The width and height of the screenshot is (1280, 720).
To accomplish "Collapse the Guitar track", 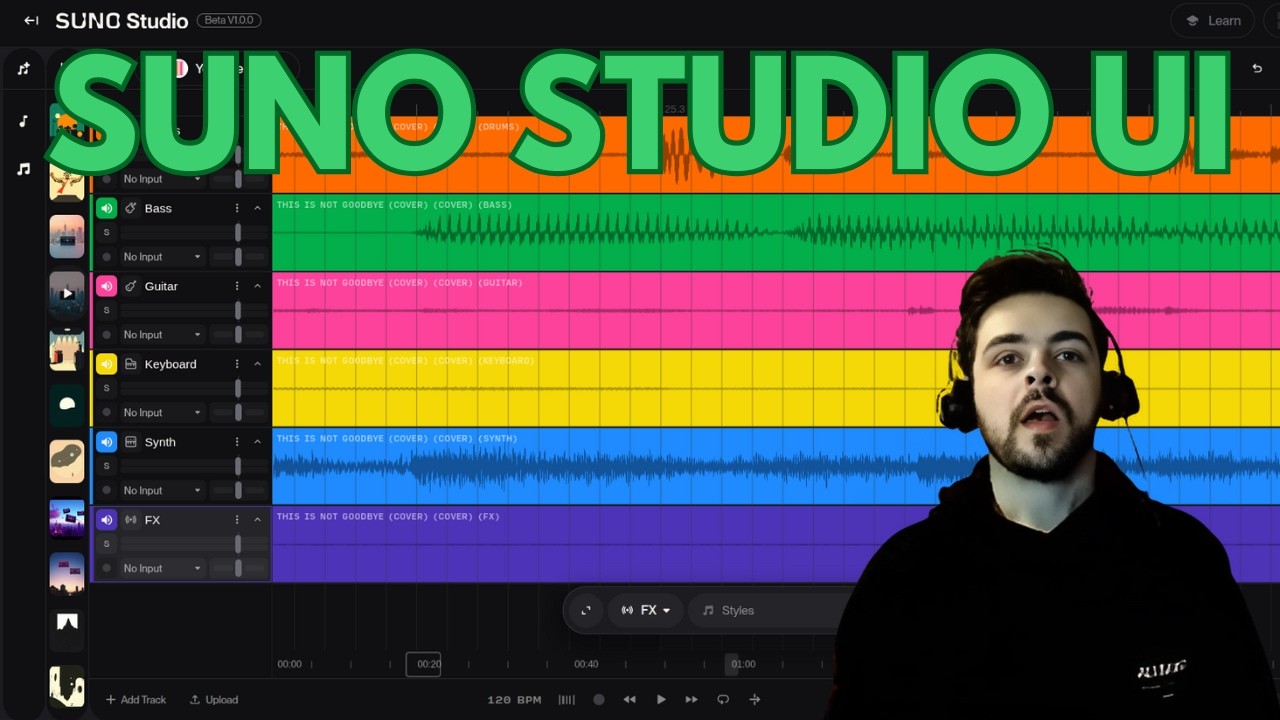I will [x=257, y=286].
